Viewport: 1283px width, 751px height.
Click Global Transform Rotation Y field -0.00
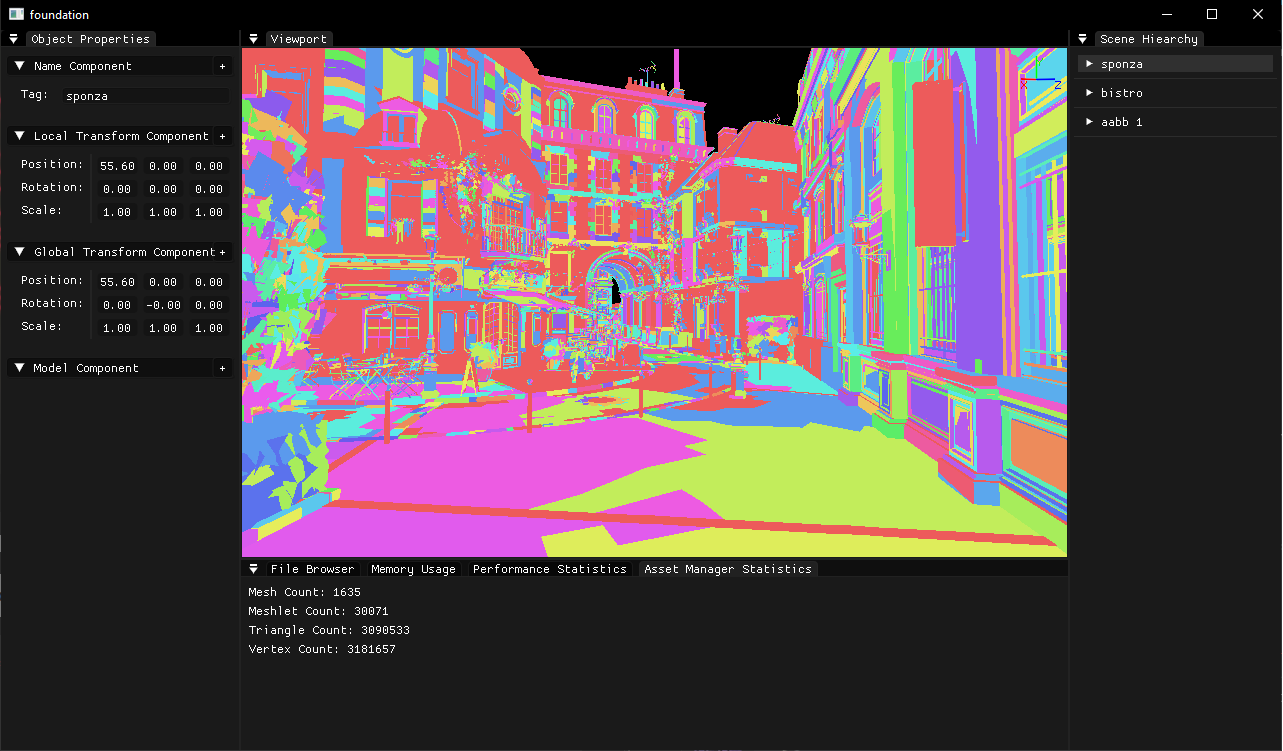(x=163, y=305)
